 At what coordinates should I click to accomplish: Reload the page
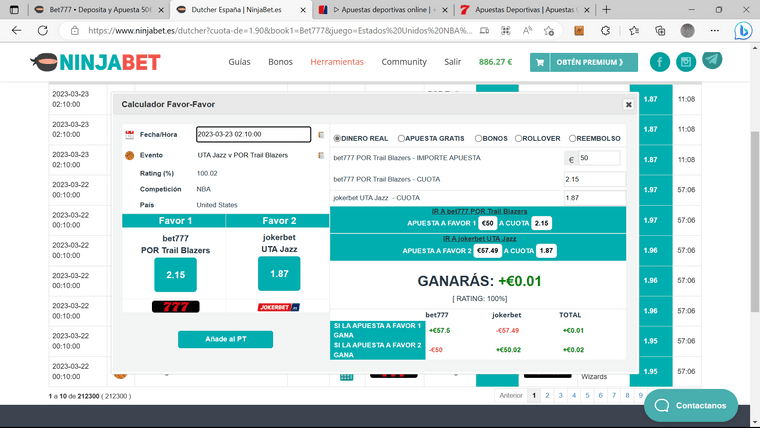[43, 31]
